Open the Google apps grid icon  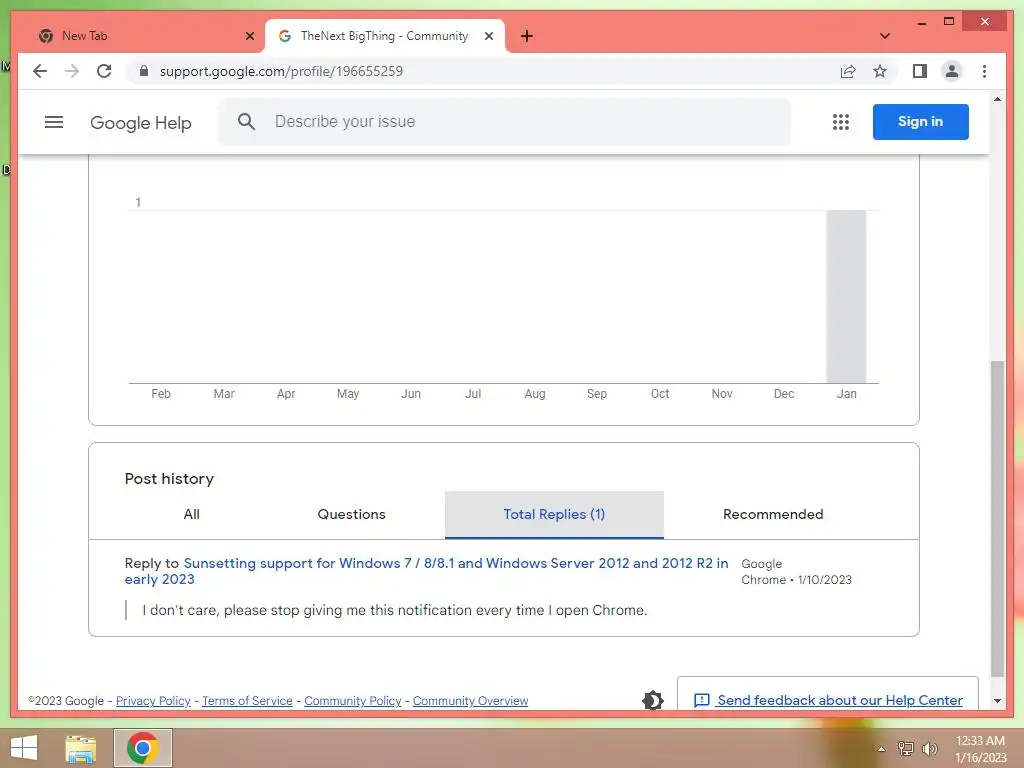click(840, 122)
